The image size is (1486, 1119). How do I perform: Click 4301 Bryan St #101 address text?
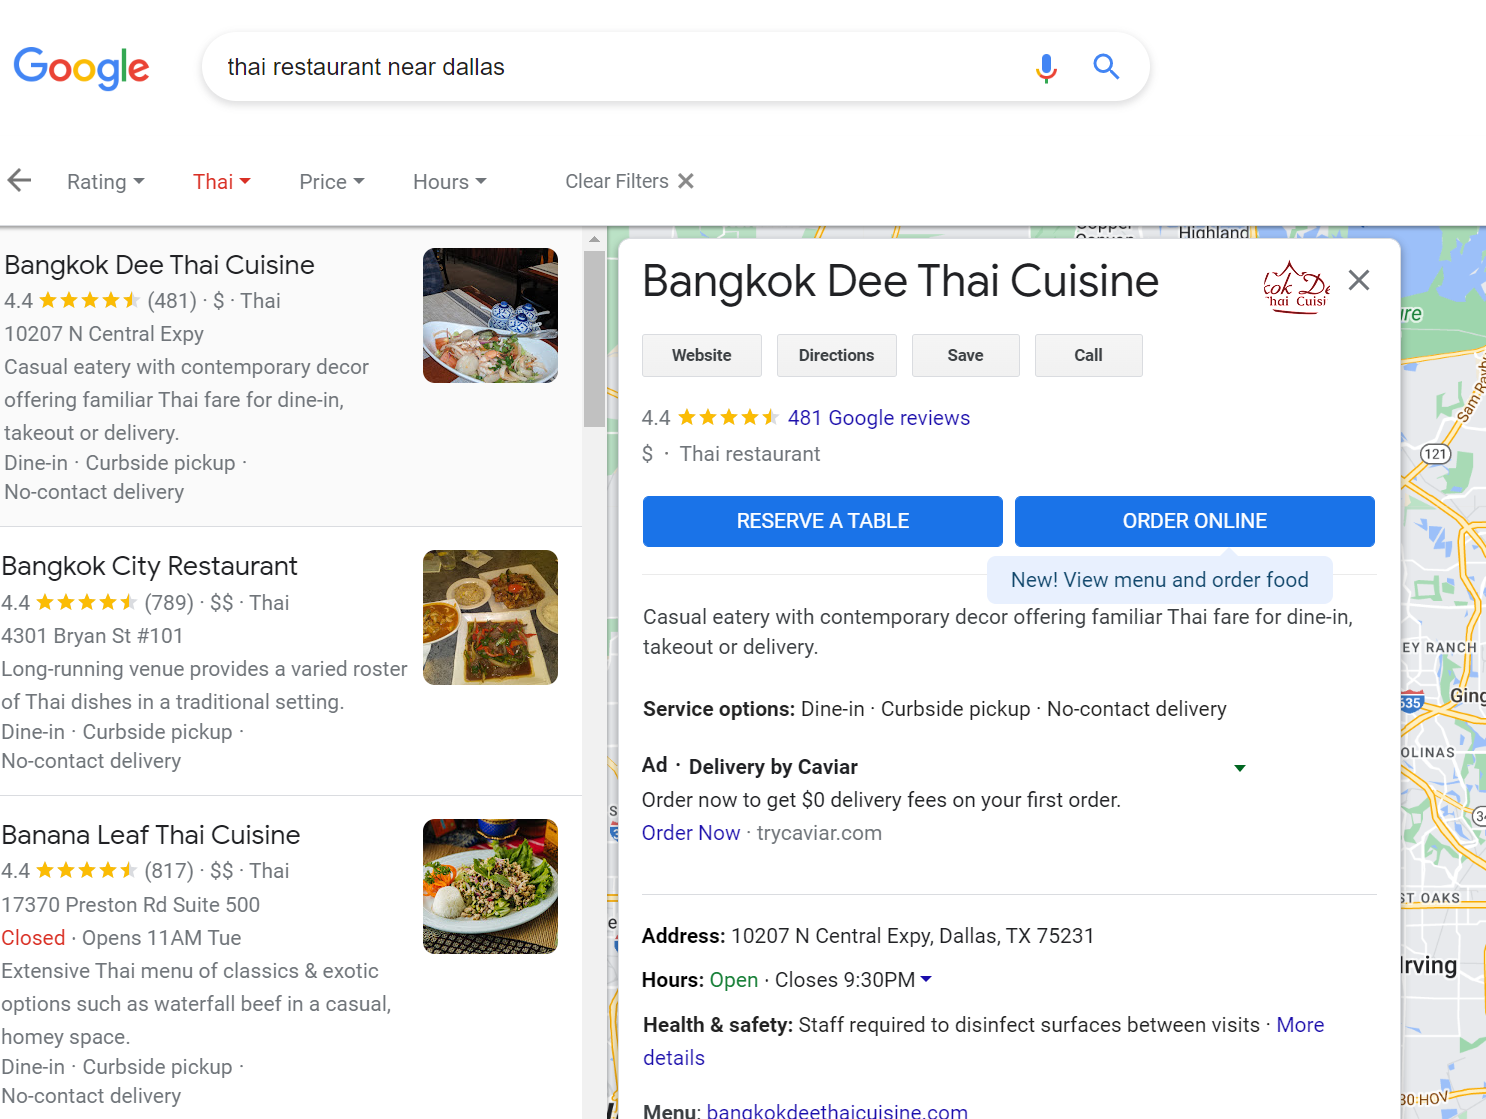tap(92, 636)
